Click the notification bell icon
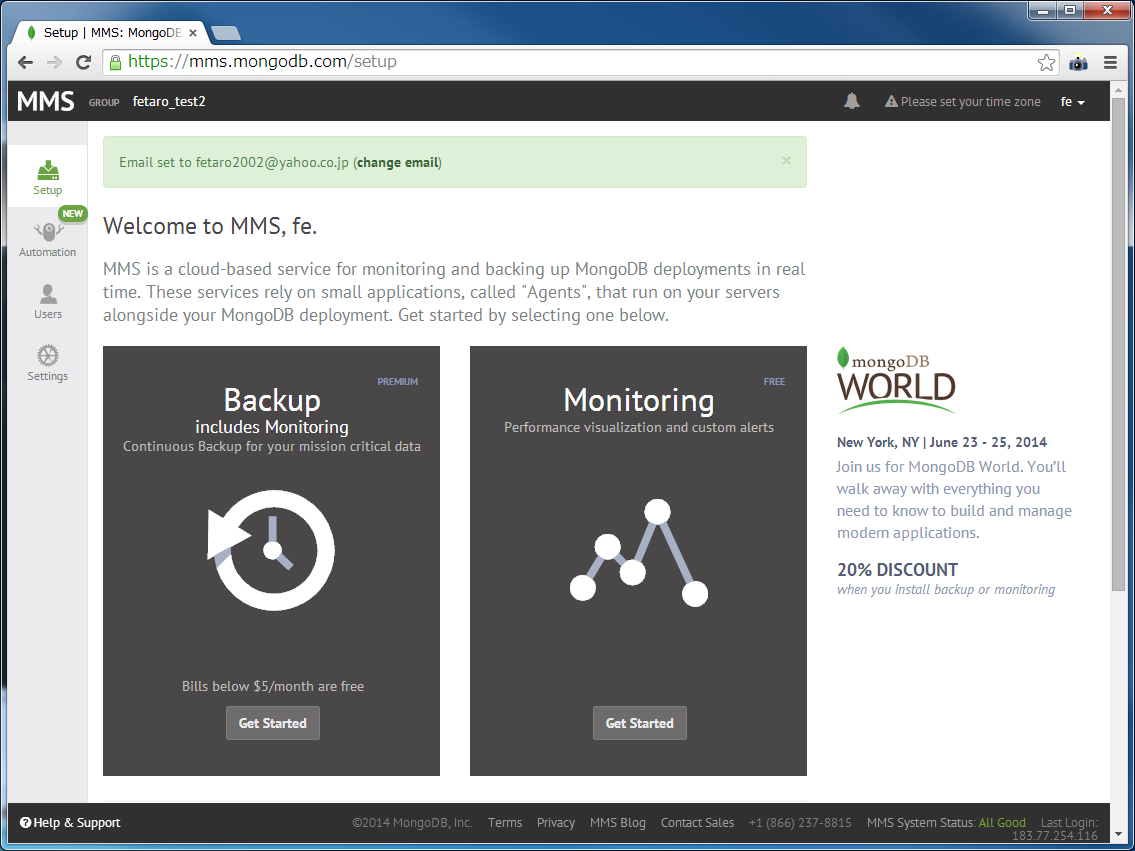The image size is (1135, 851). [851, 101]
